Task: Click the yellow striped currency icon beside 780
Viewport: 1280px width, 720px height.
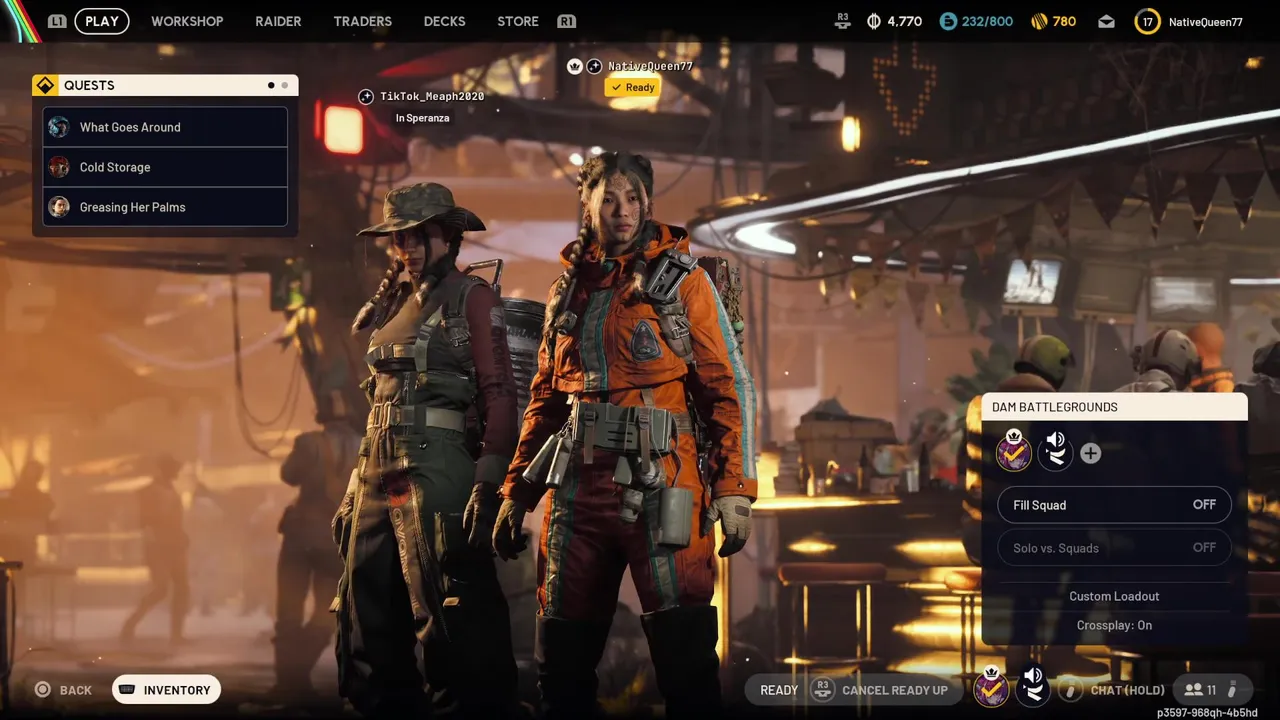Action: click(1039, 21)
